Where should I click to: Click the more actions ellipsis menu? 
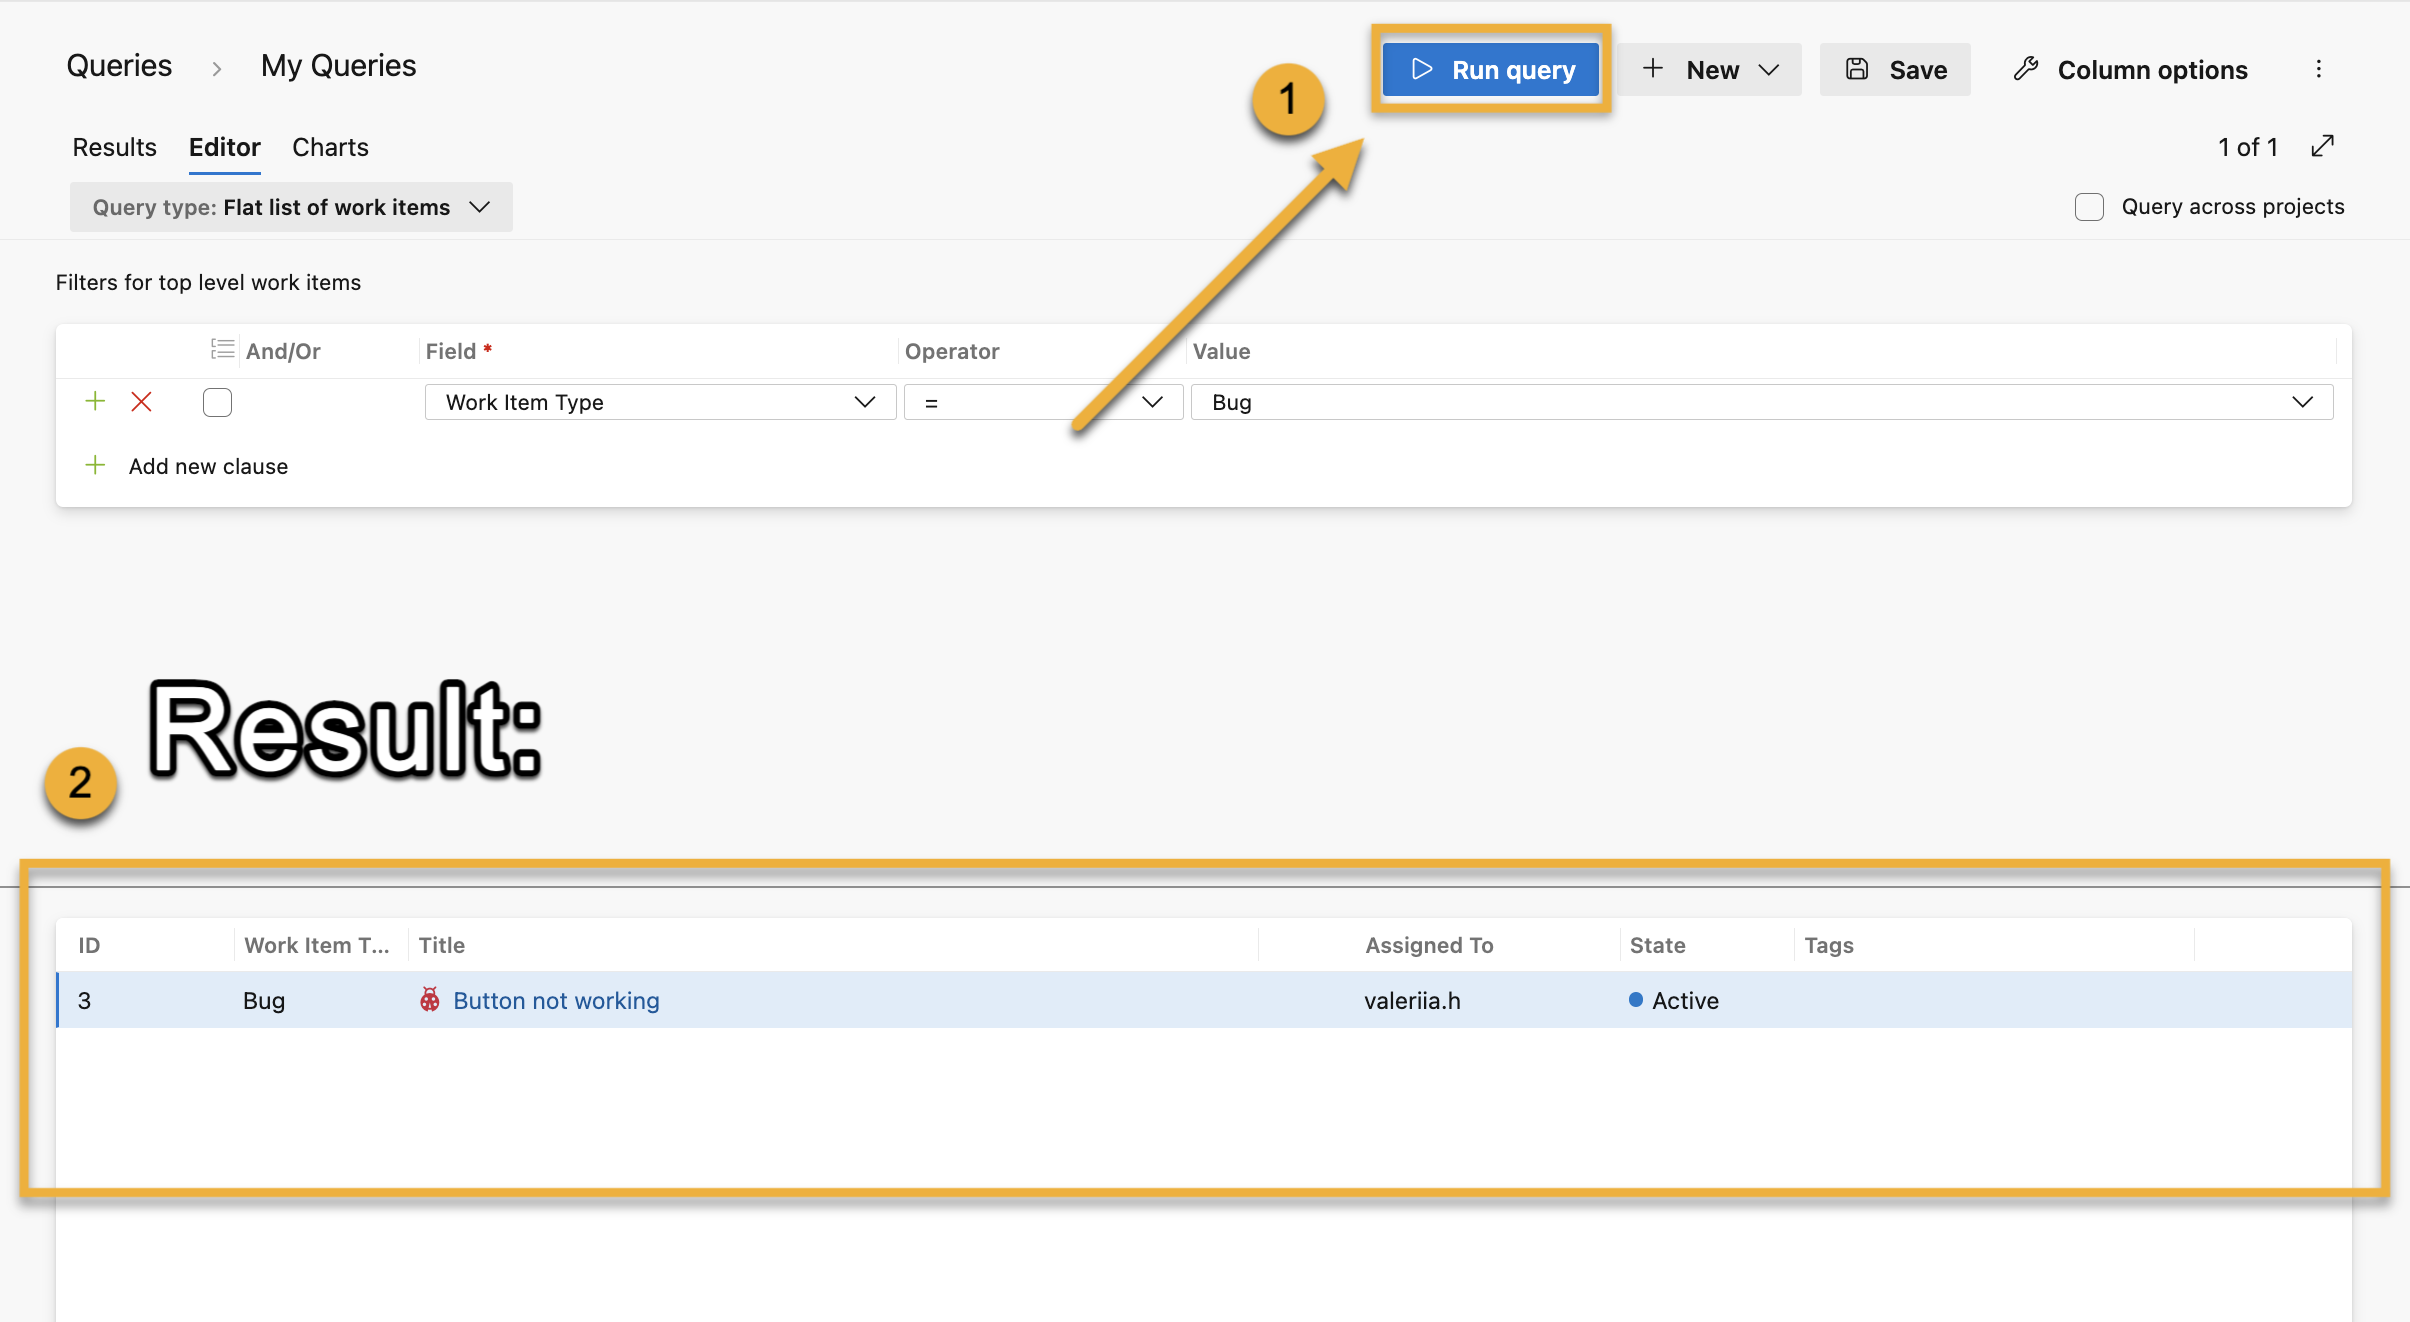point(2318,69)
